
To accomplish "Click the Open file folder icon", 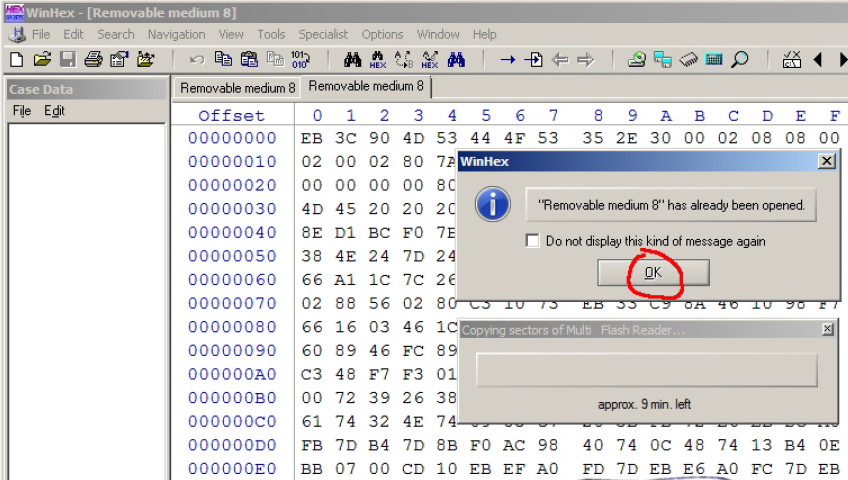I will click(42, 59).
